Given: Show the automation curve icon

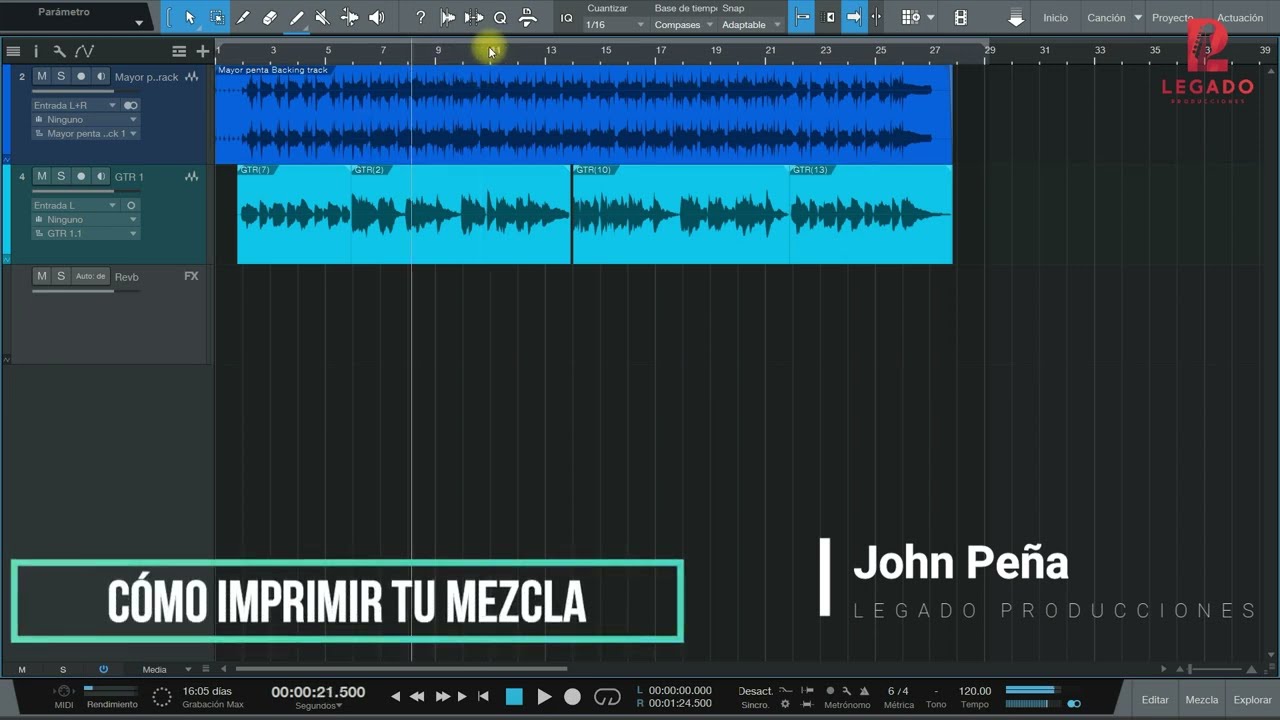Looking at the screenshot, I should (x=84, y=51).
